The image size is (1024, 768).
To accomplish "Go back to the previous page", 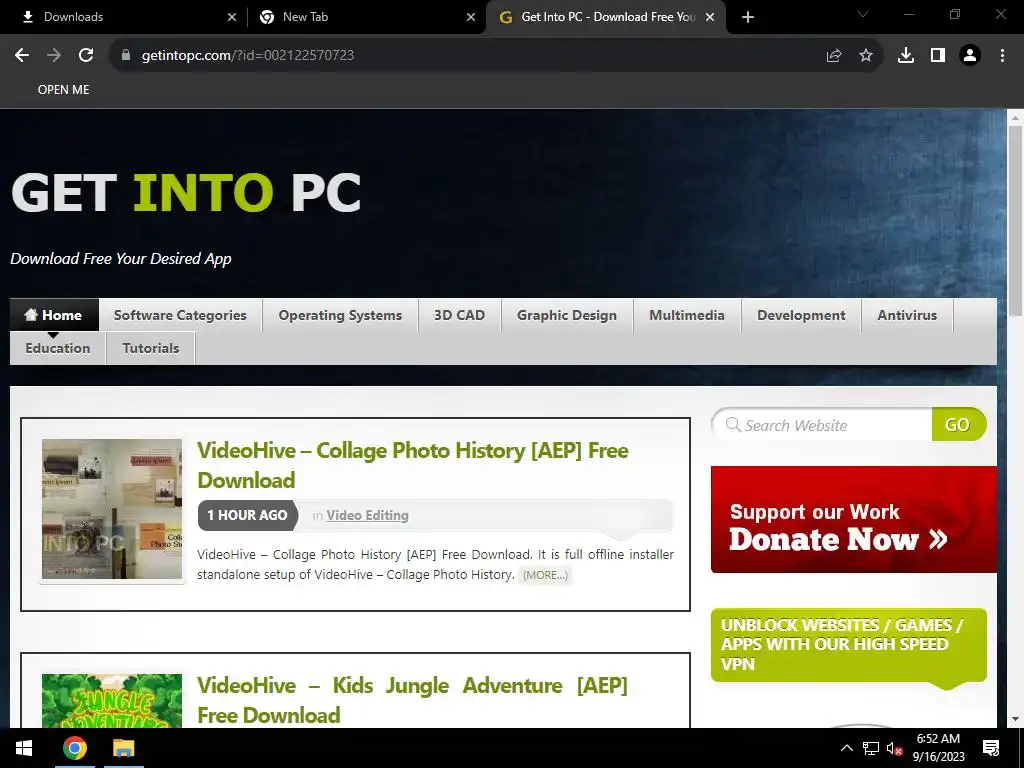I will [x=22, y=56].
